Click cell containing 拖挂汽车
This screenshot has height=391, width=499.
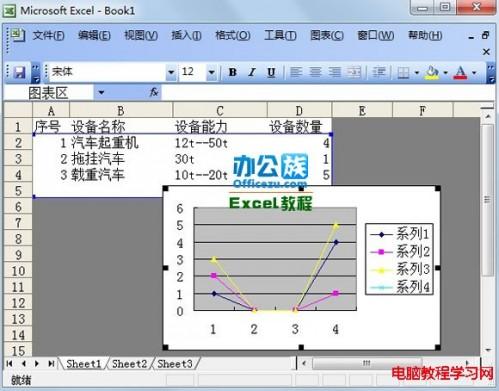point(121,159)
